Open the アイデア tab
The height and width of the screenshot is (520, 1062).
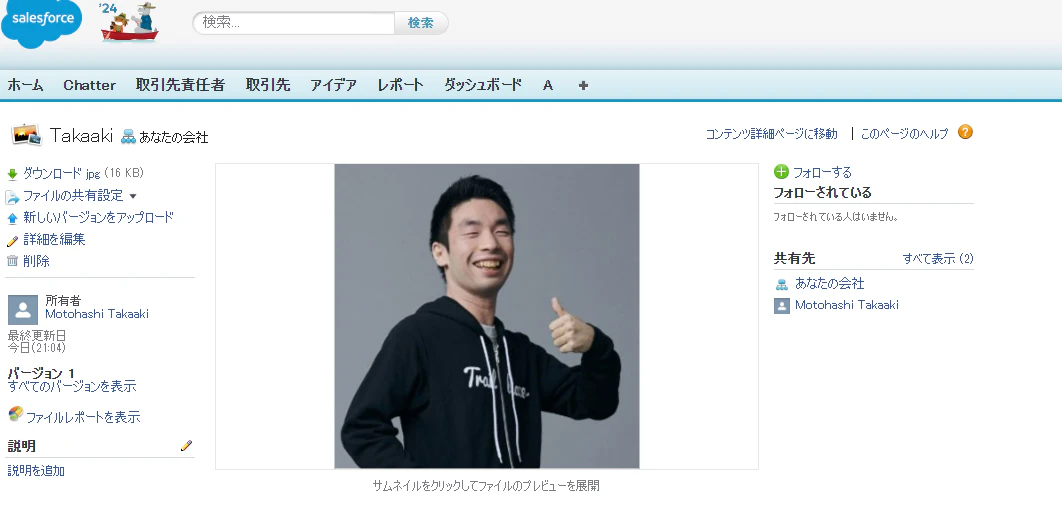(333, 85)
